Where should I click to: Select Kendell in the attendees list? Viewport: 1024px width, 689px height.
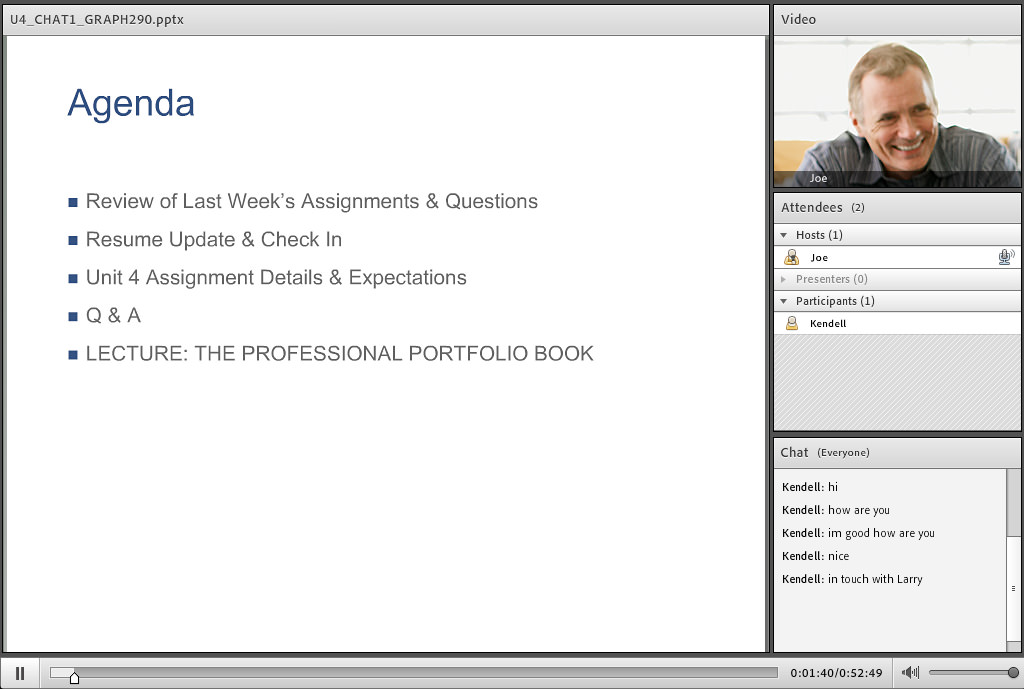[828, 324]
